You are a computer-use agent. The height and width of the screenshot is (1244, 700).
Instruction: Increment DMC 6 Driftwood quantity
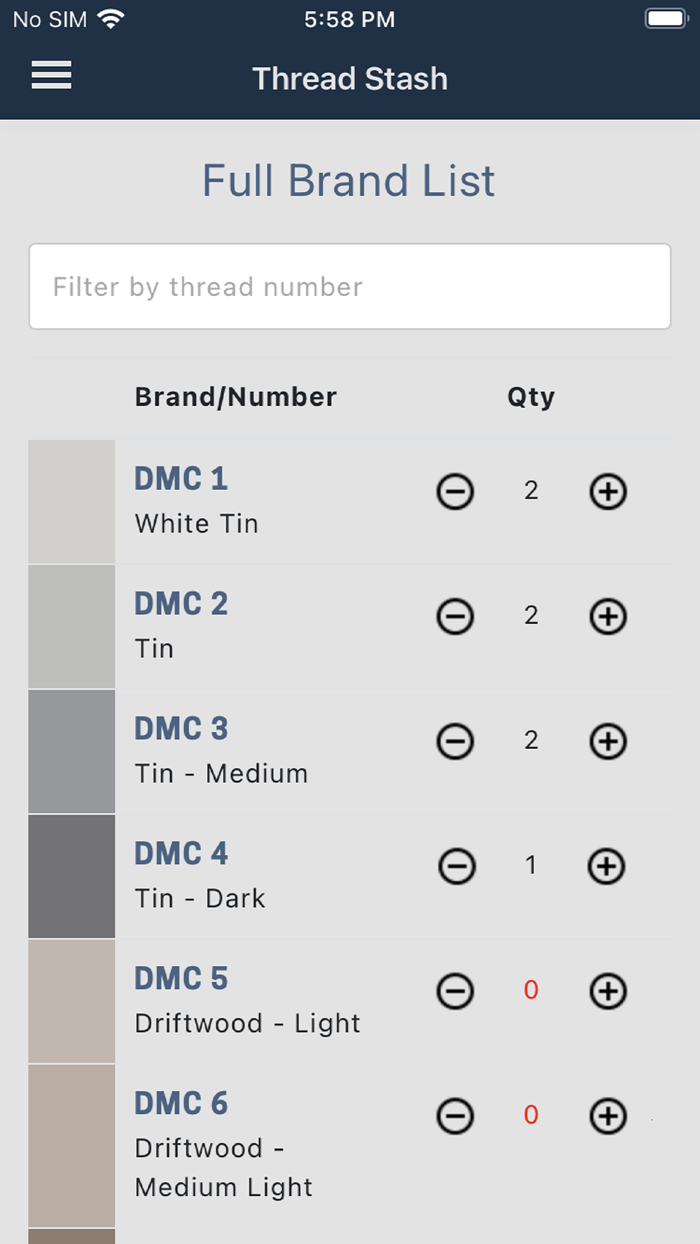608,1116
